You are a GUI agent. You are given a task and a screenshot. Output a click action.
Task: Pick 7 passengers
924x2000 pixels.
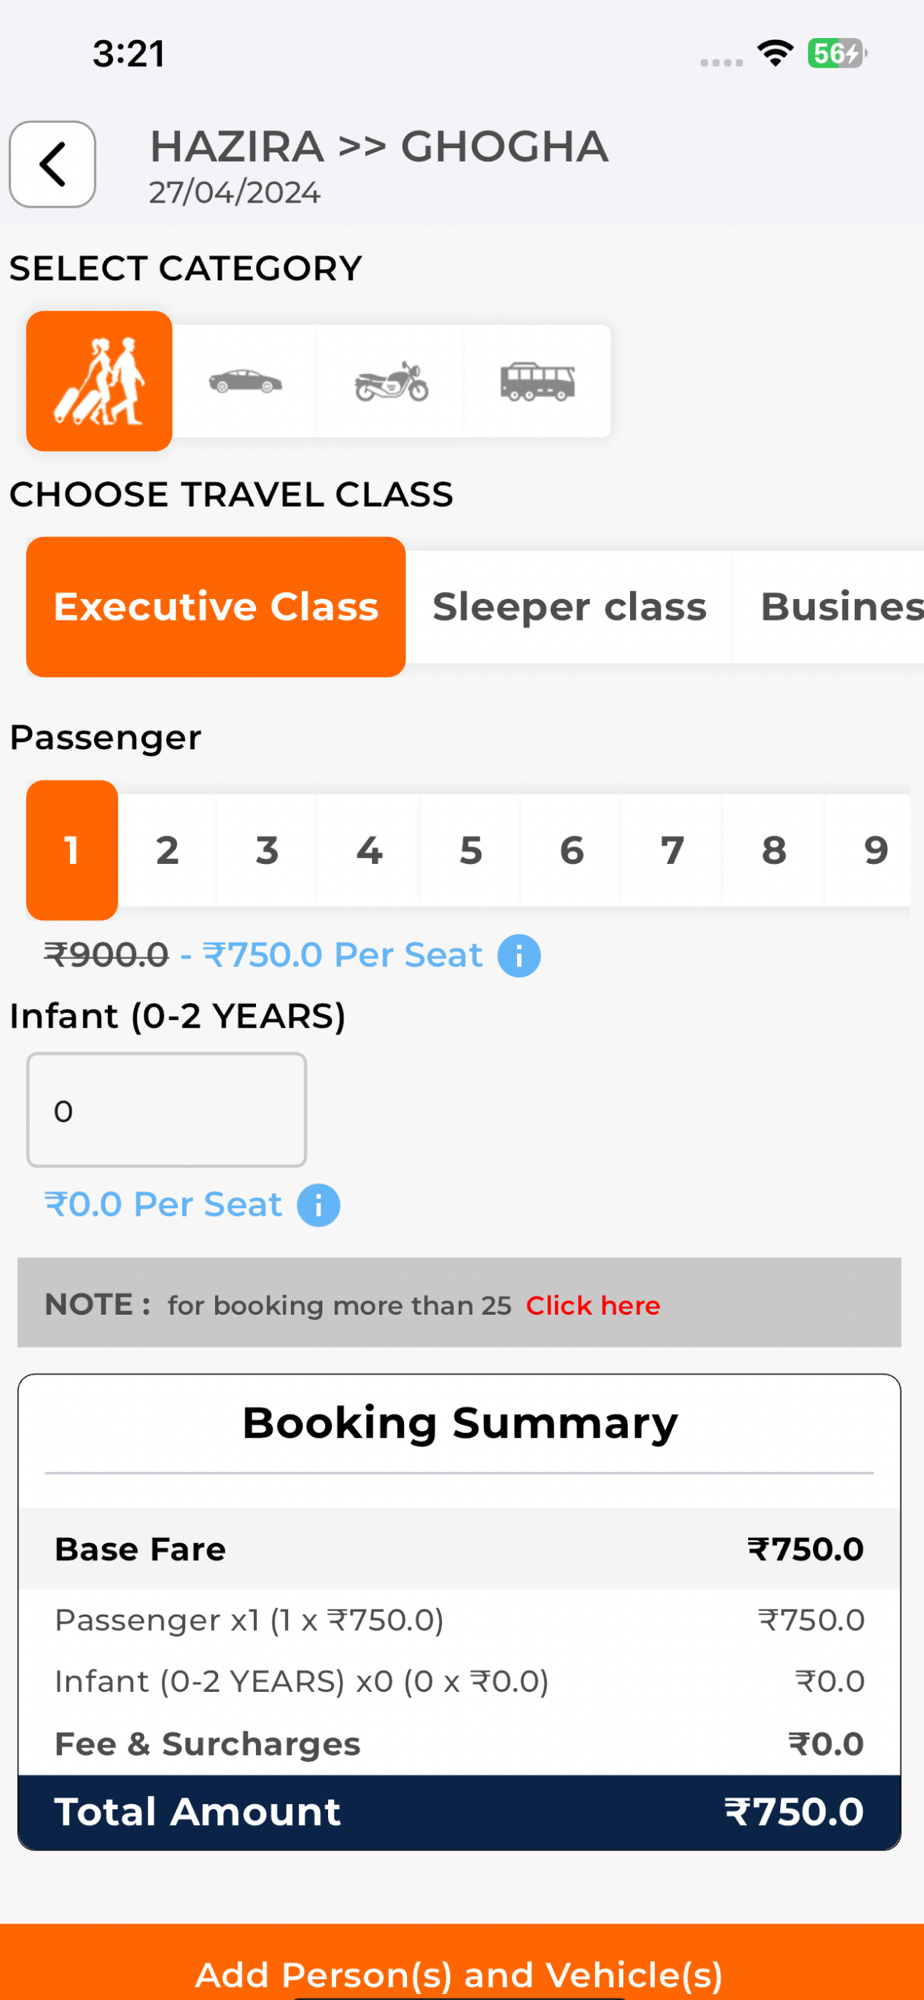(672, 850)
